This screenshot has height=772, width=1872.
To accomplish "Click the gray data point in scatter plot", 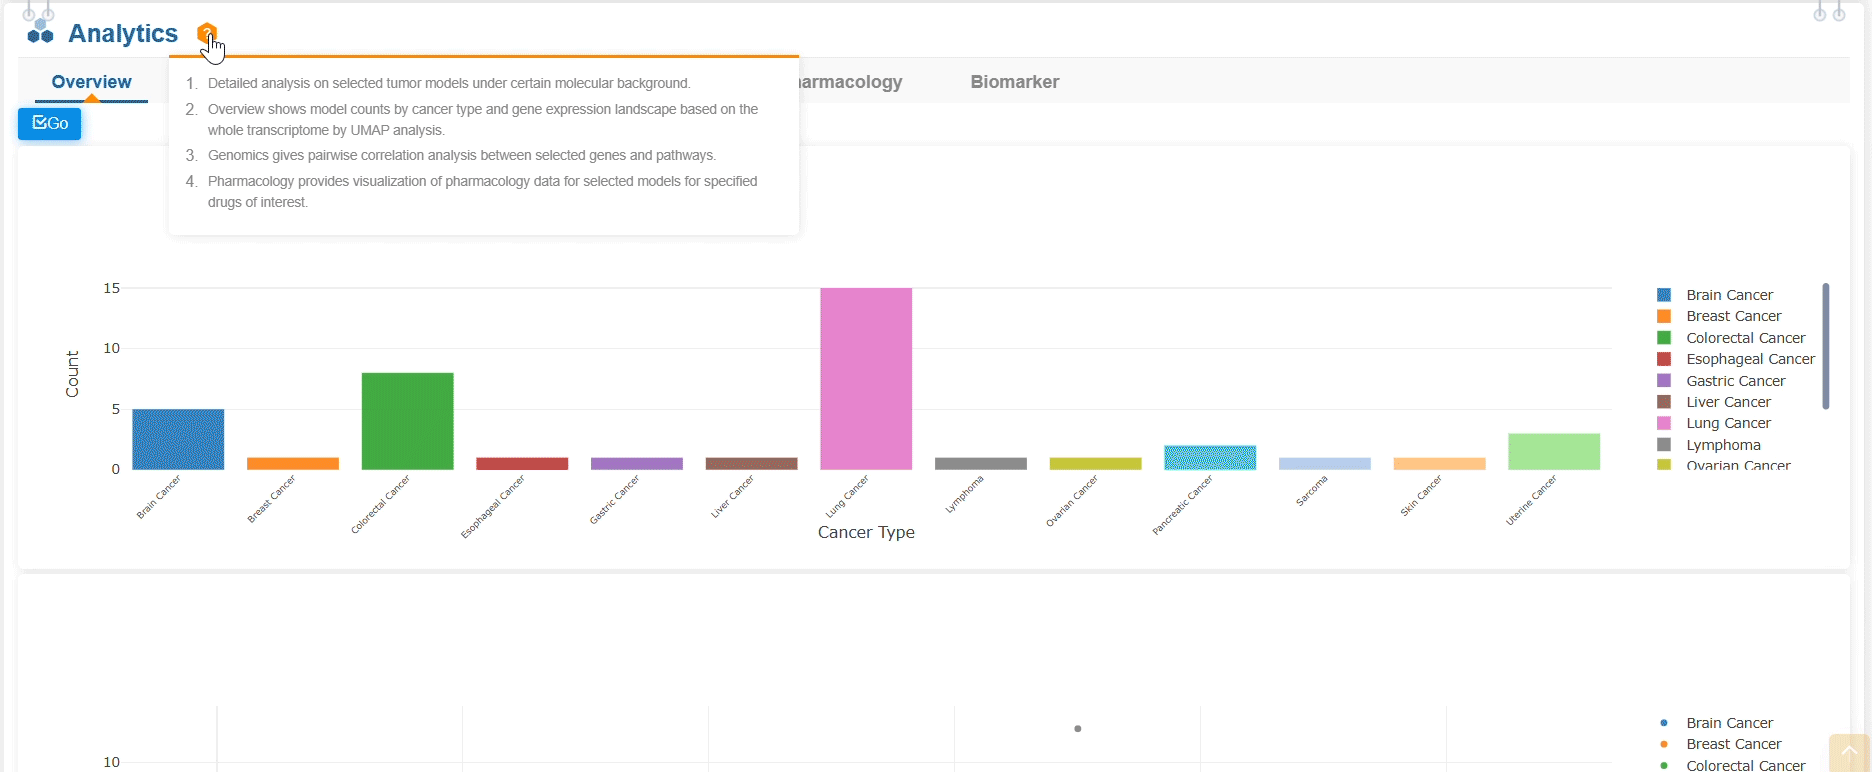I will click(x=1077, y=729).
